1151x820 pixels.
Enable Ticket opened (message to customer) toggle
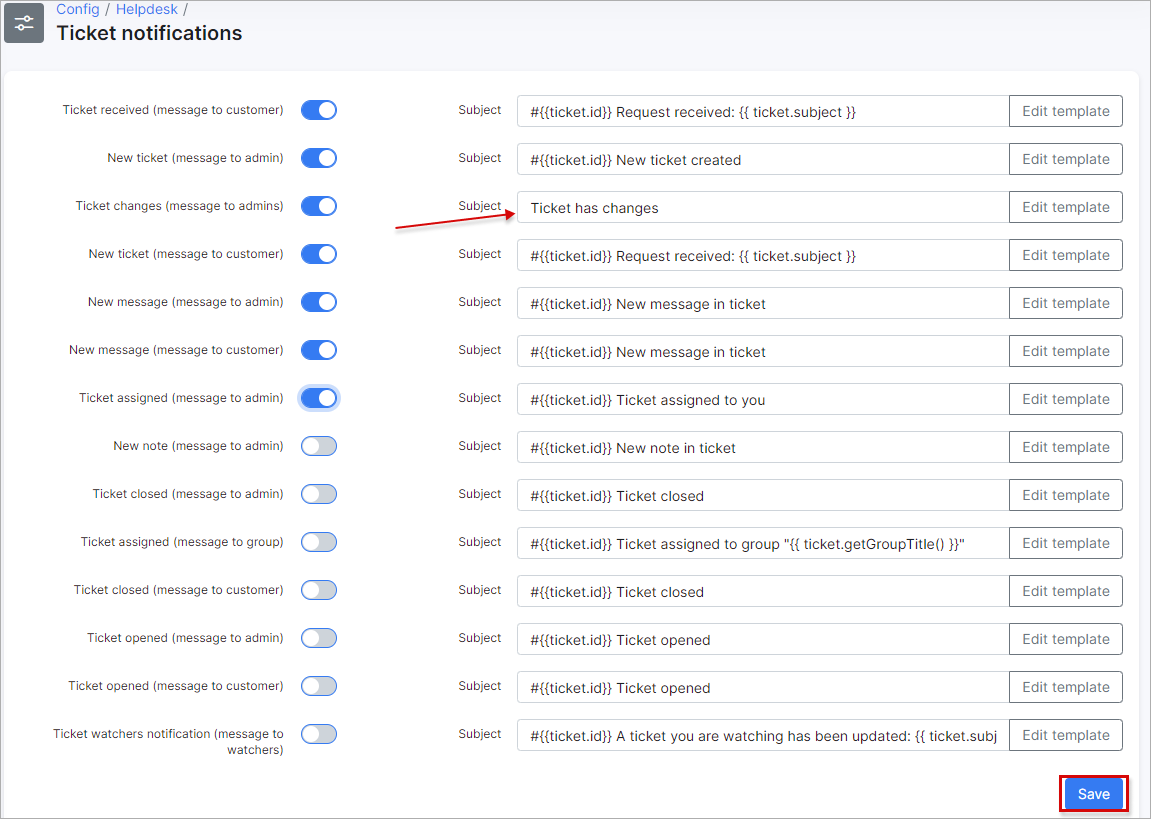click(318, 686)
